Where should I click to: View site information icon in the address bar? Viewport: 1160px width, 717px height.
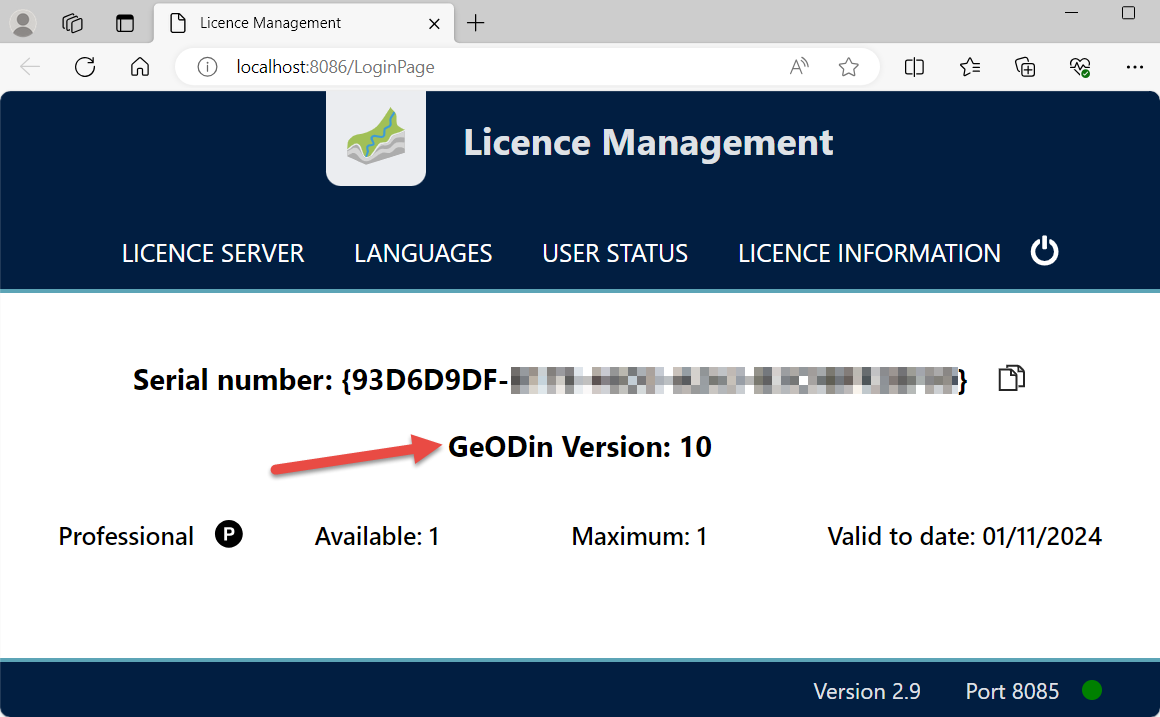click(207, 67)
